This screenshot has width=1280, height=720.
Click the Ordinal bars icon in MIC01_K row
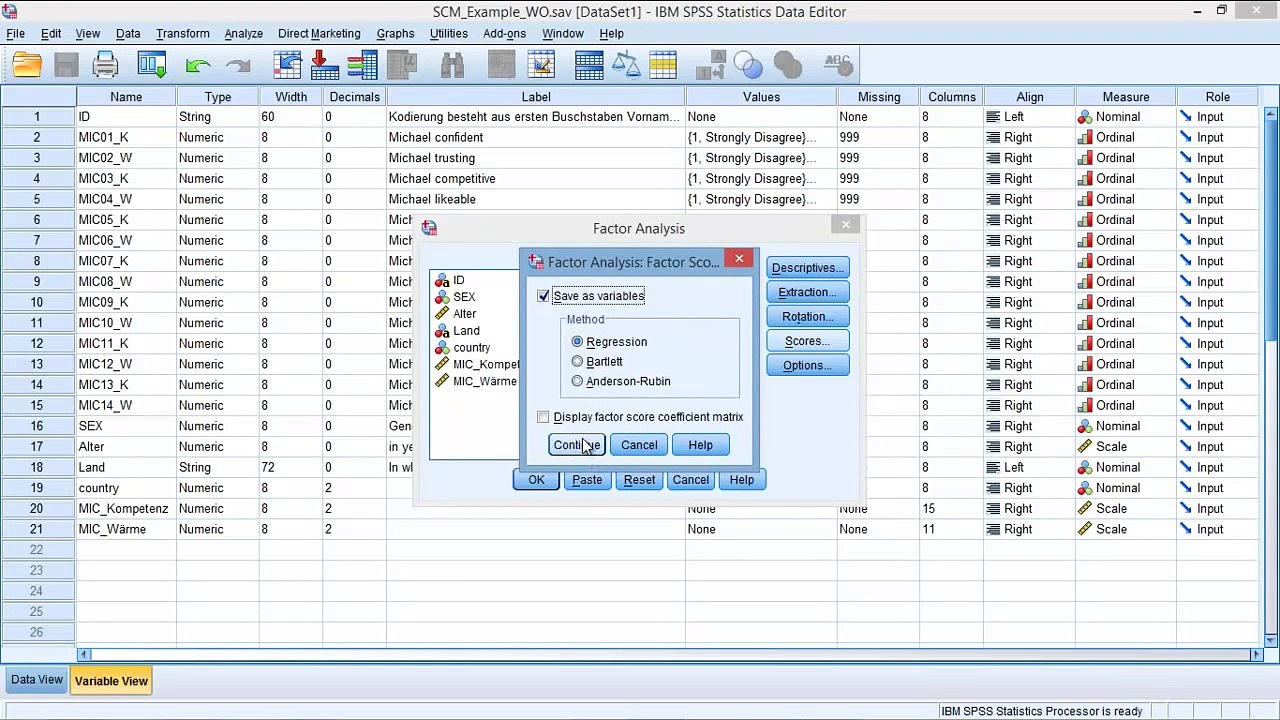1084,137
